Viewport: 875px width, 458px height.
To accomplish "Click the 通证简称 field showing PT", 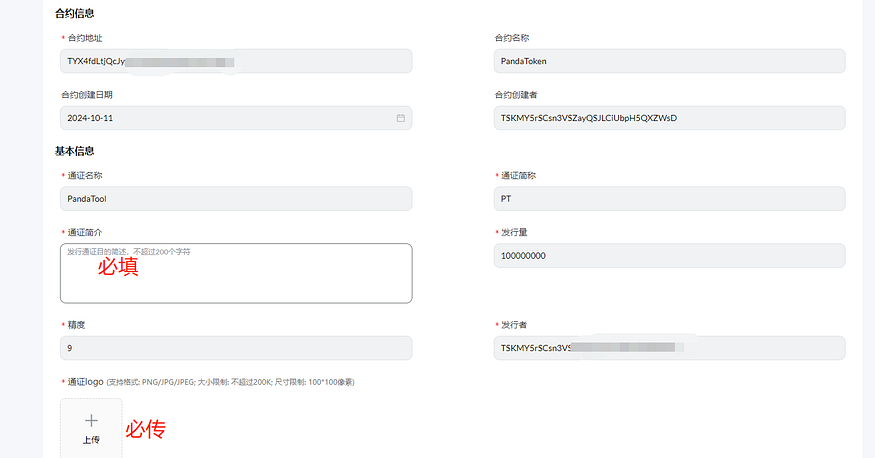I will click(670, 199).
